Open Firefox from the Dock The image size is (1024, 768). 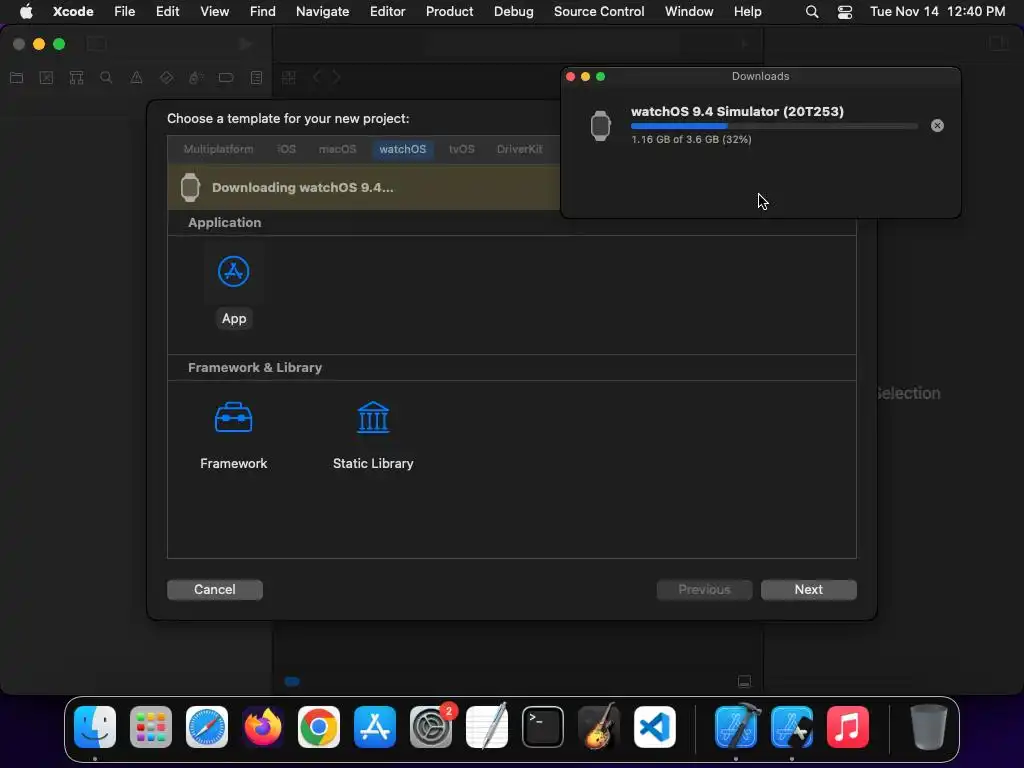[x=263, y=727]
